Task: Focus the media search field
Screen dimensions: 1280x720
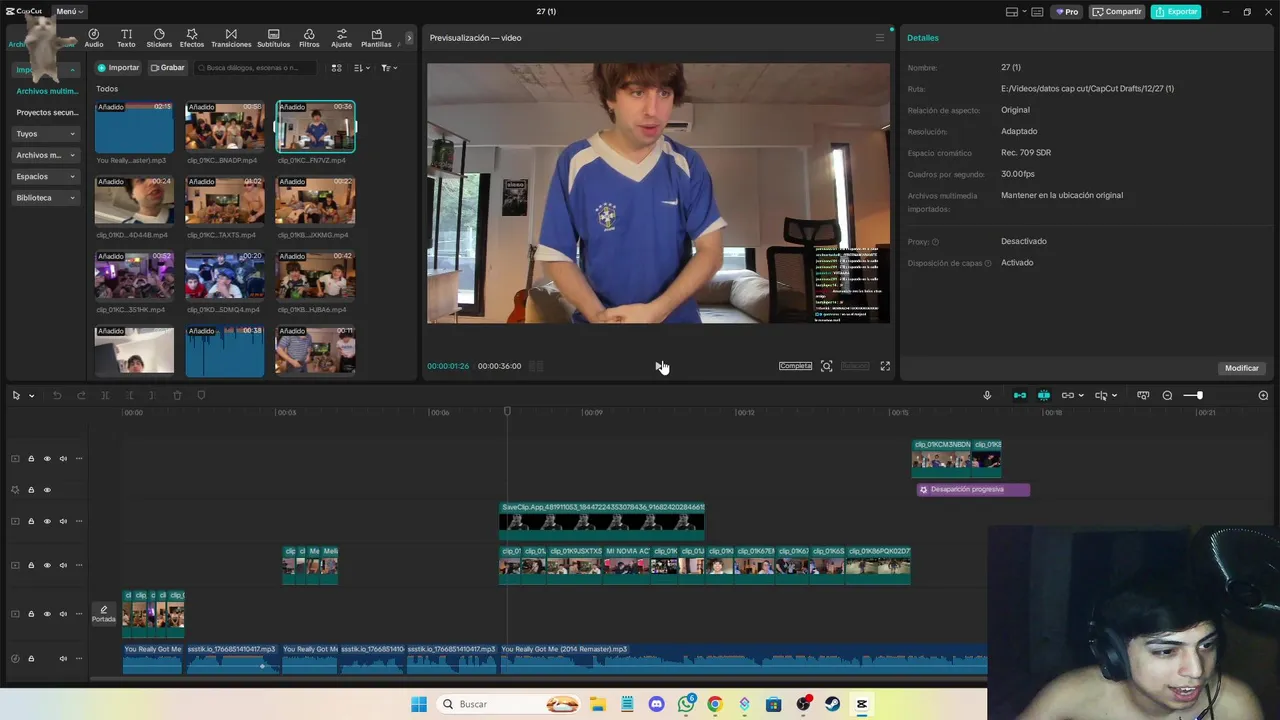Action: 255,68
